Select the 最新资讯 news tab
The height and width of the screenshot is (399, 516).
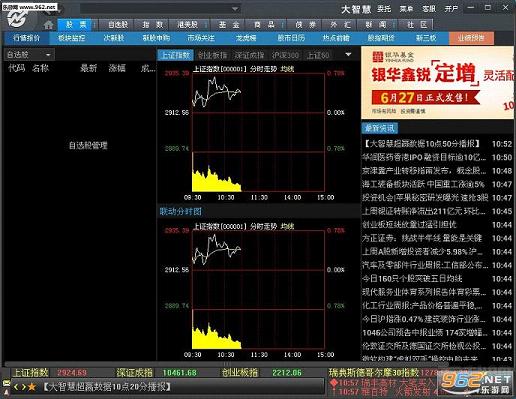379,128
